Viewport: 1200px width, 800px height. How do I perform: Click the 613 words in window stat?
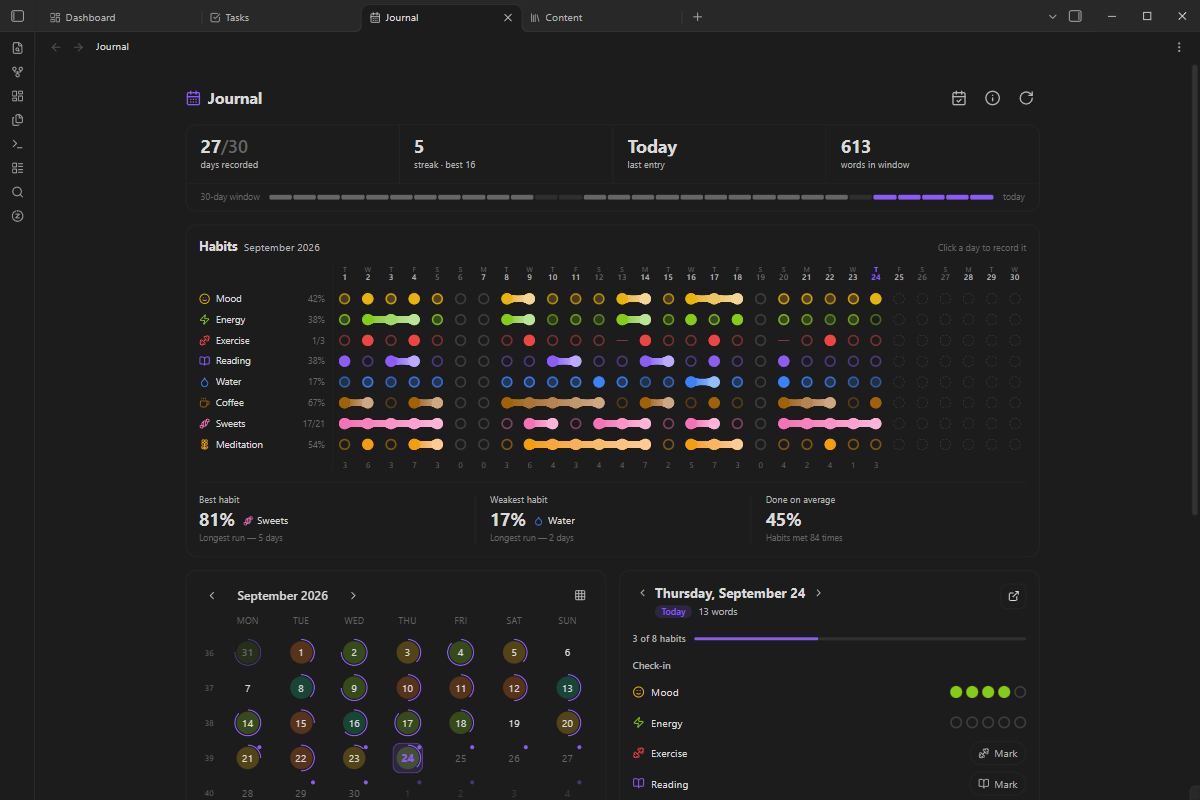pos(932,154)
